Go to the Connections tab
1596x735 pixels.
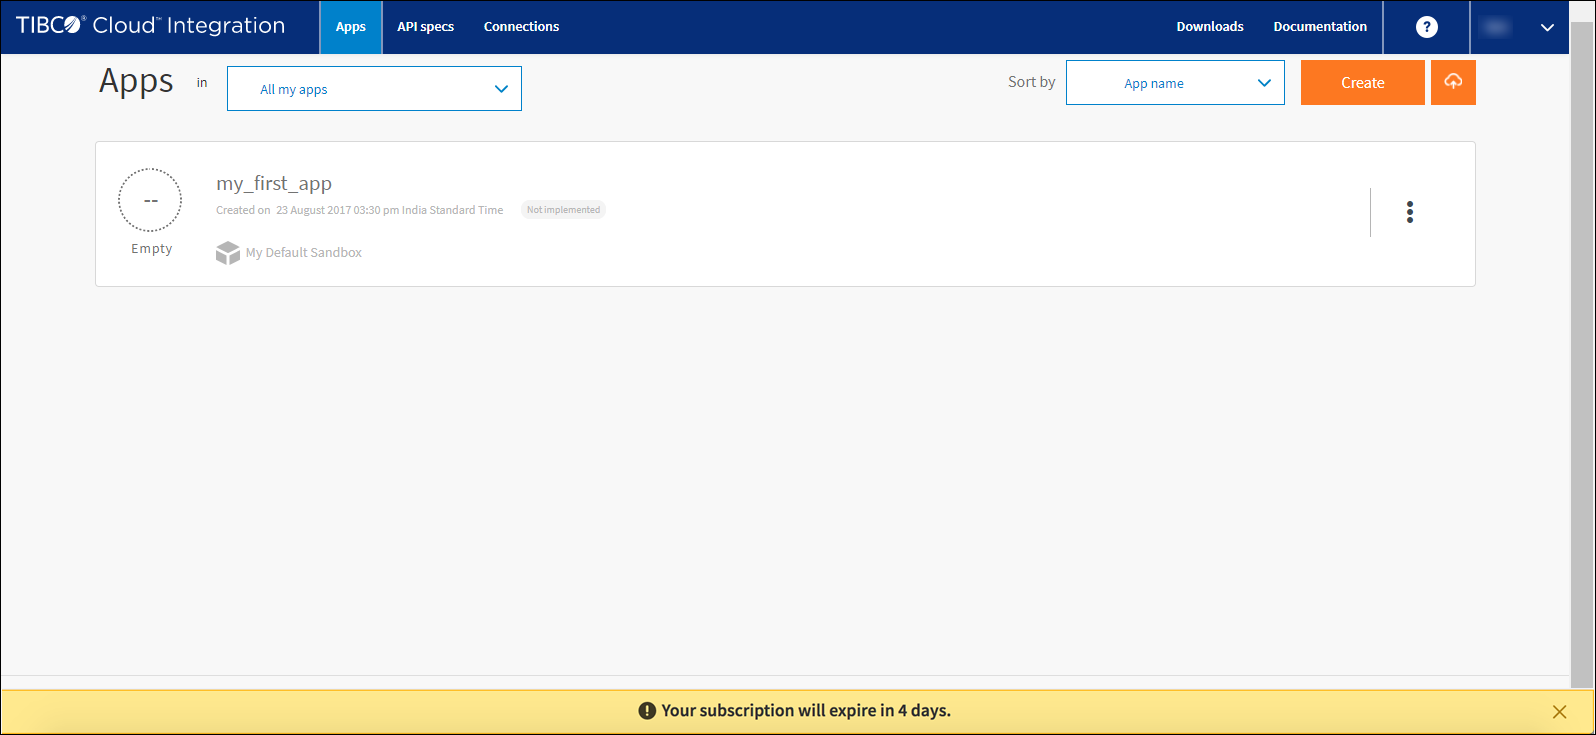(x=521, y=27)
